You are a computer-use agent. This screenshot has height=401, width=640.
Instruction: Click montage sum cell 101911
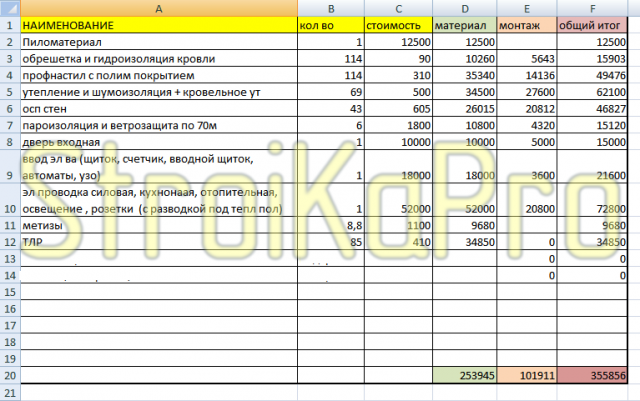[x=527, y=375]
